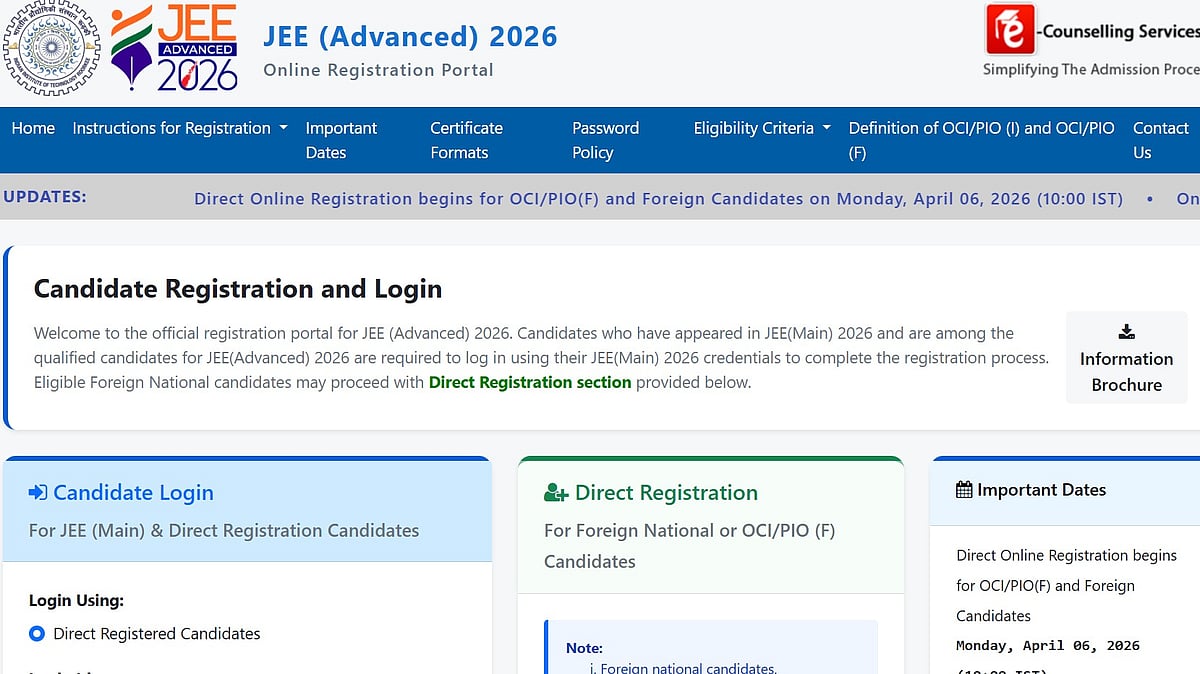Click the JEE Advanced 2026 logo
The image size is (1200, 674).
click(x=175, y=48)
